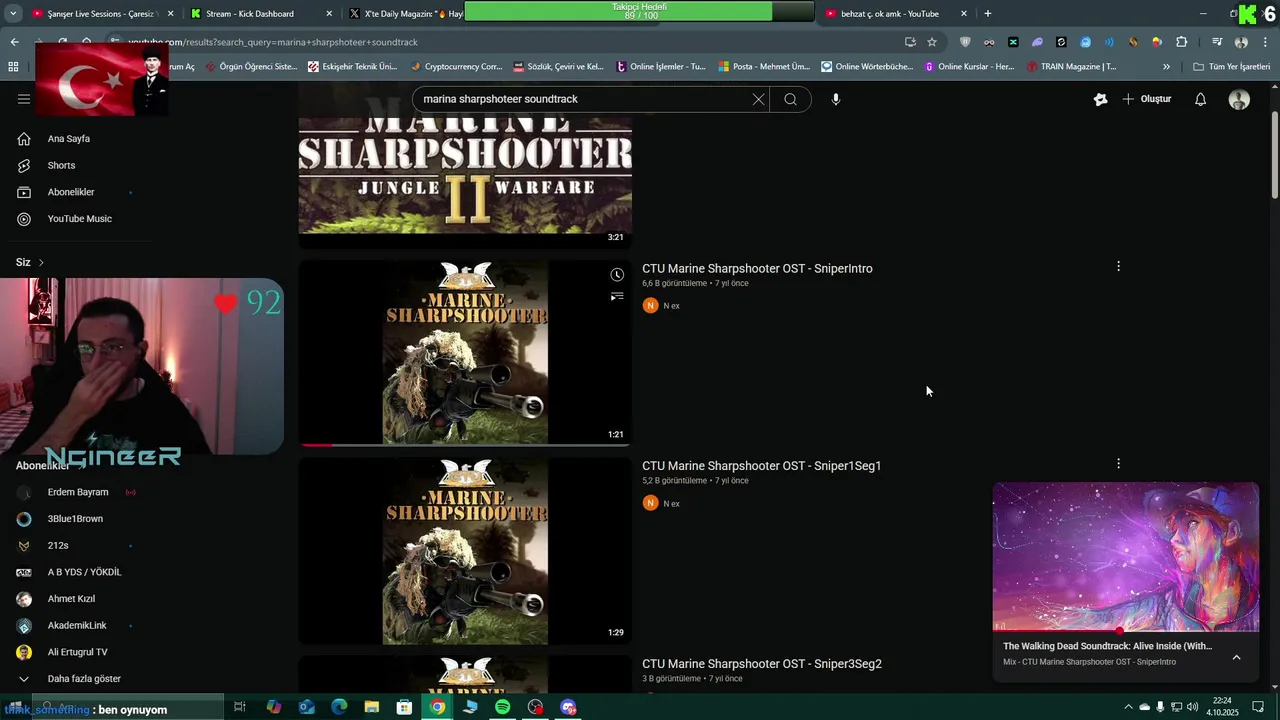Open A B YDS / YÖKDİL channel

(x=84, y=572)
